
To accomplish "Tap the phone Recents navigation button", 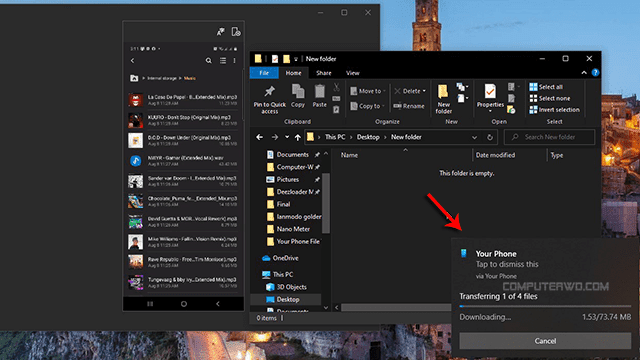I will coord(150,304).
